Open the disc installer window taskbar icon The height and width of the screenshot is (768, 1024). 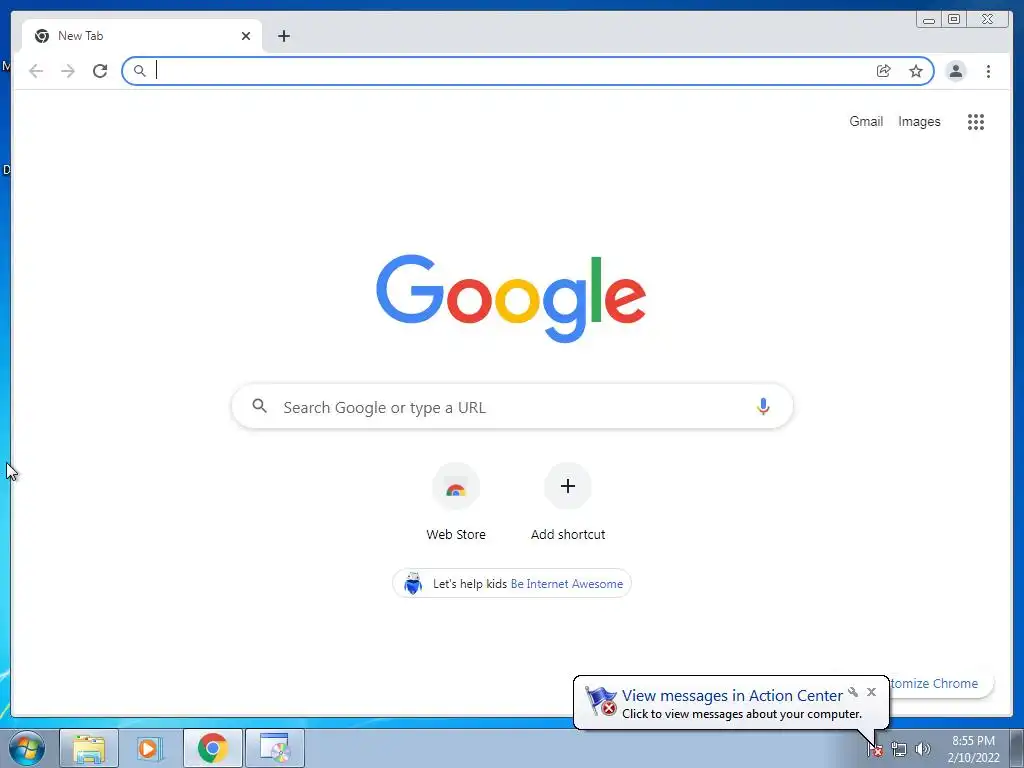(x=275, y=748)
